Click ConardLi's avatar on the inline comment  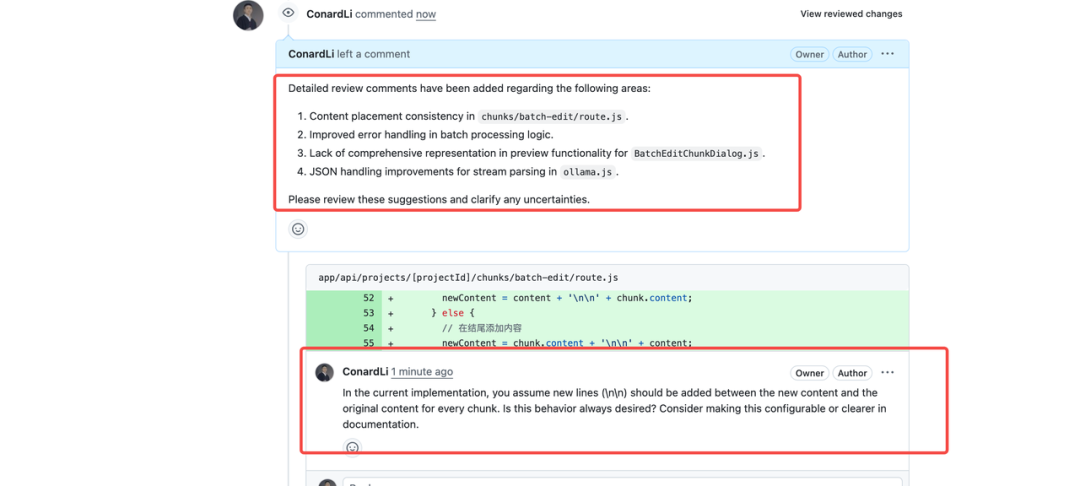tap(324, 373)
